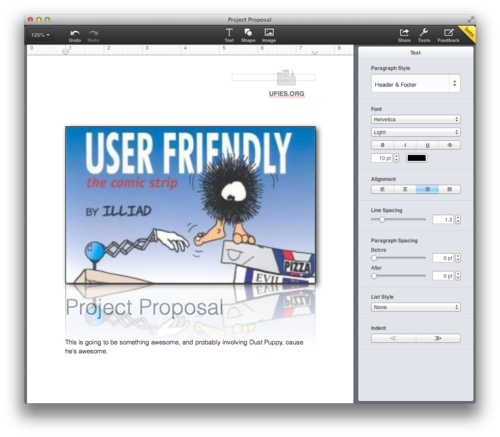Center align the text

tap(405, 189)
